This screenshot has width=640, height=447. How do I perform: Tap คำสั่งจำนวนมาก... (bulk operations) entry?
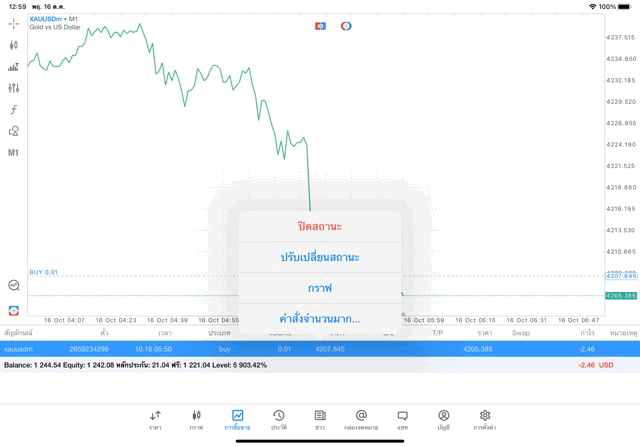point(320,319)
